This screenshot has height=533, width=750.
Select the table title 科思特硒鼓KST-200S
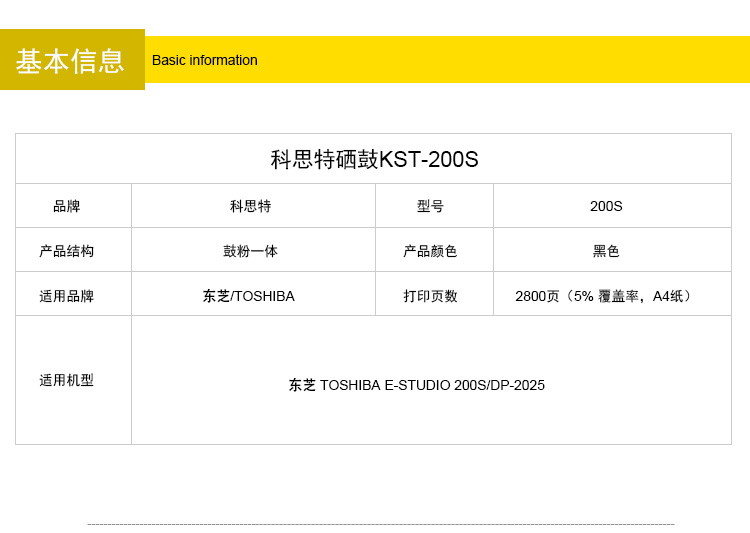click(x=374, y=159)
